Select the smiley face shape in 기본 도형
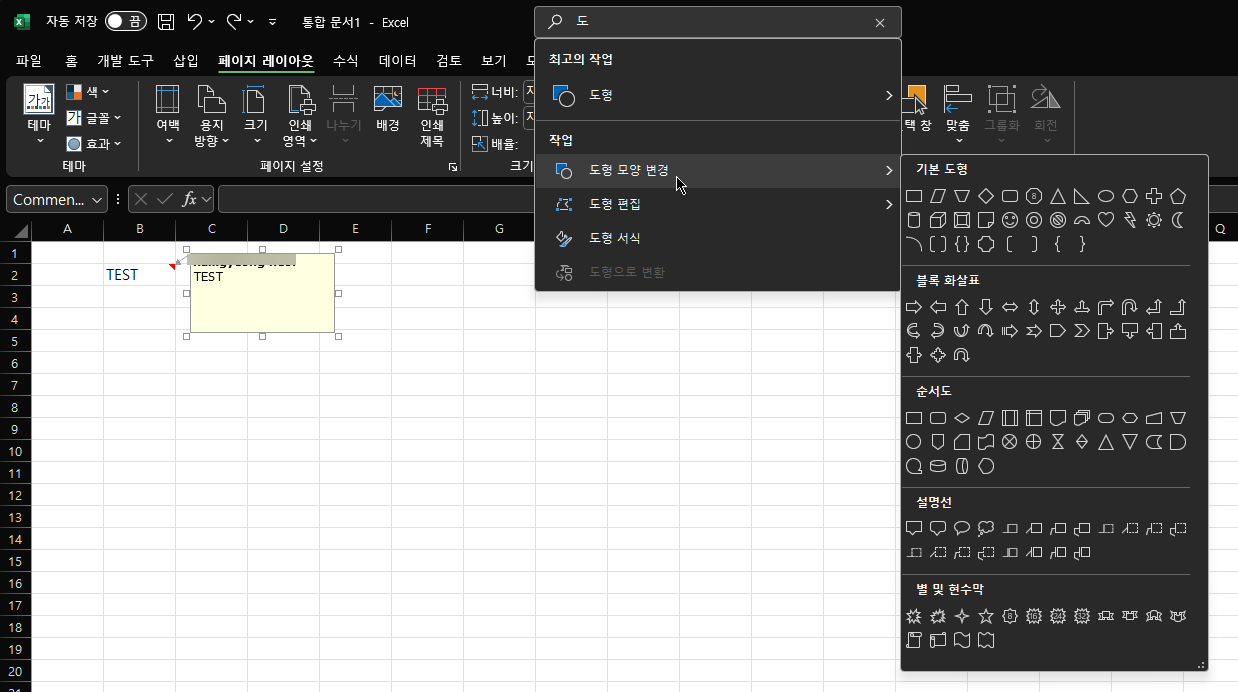 coord(1010,220)
